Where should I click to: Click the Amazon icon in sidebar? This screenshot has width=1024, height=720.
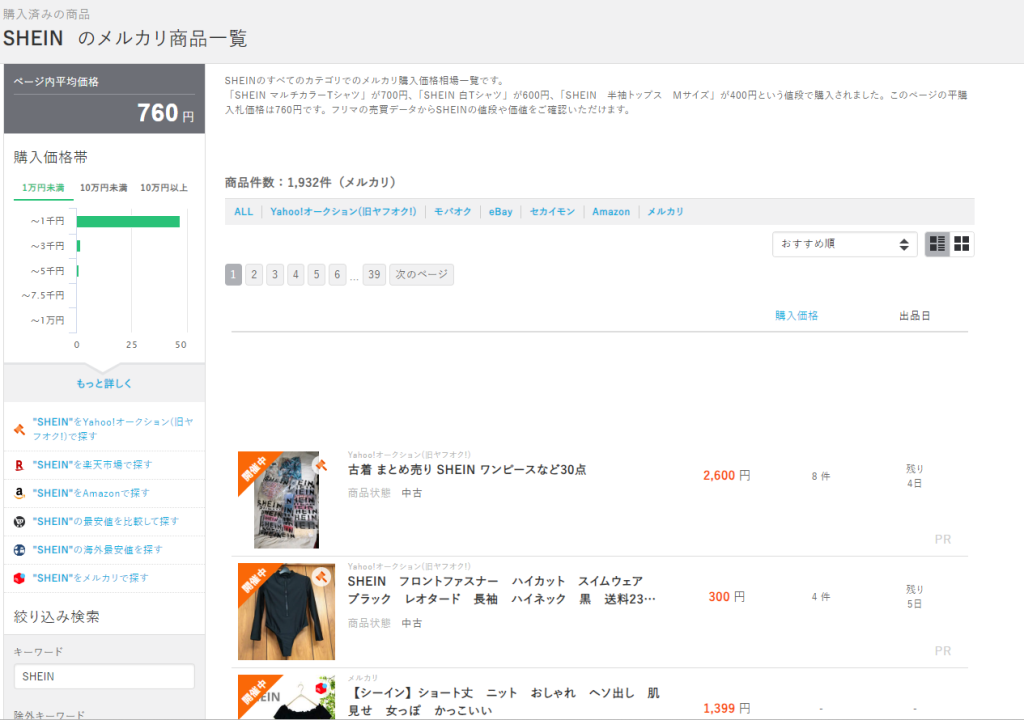click(x=19, y=493)
